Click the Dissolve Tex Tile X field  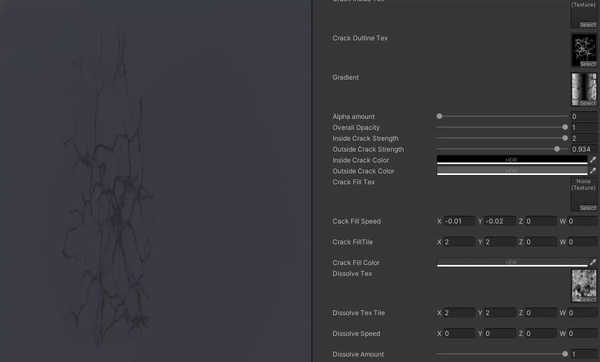tap(459, 313)
